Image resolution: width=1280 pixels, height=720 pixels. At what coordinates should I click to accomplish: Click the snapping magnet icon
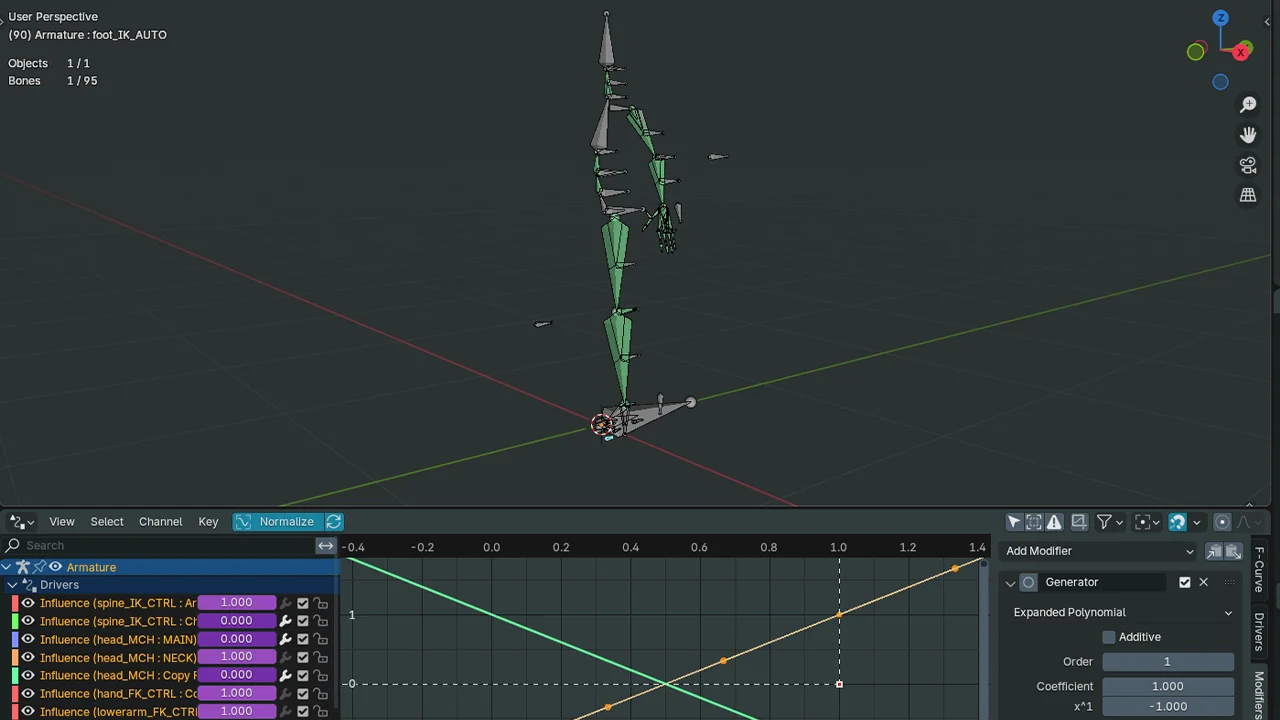pos(1177,522)
